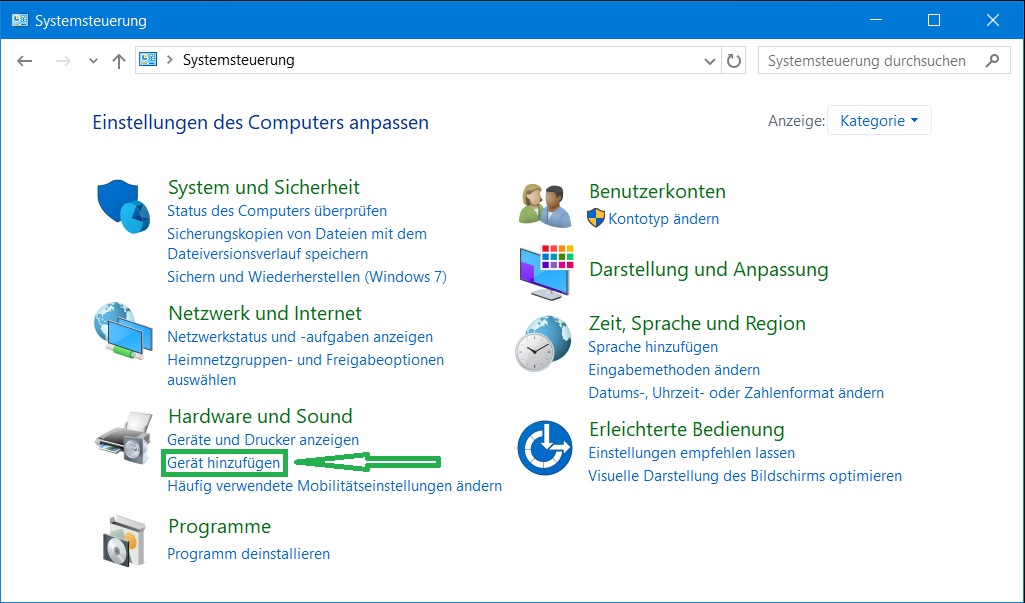Click Status des Computers überprüfen
The height and width of the screenshot is (603, 1025).
(277, 211)
